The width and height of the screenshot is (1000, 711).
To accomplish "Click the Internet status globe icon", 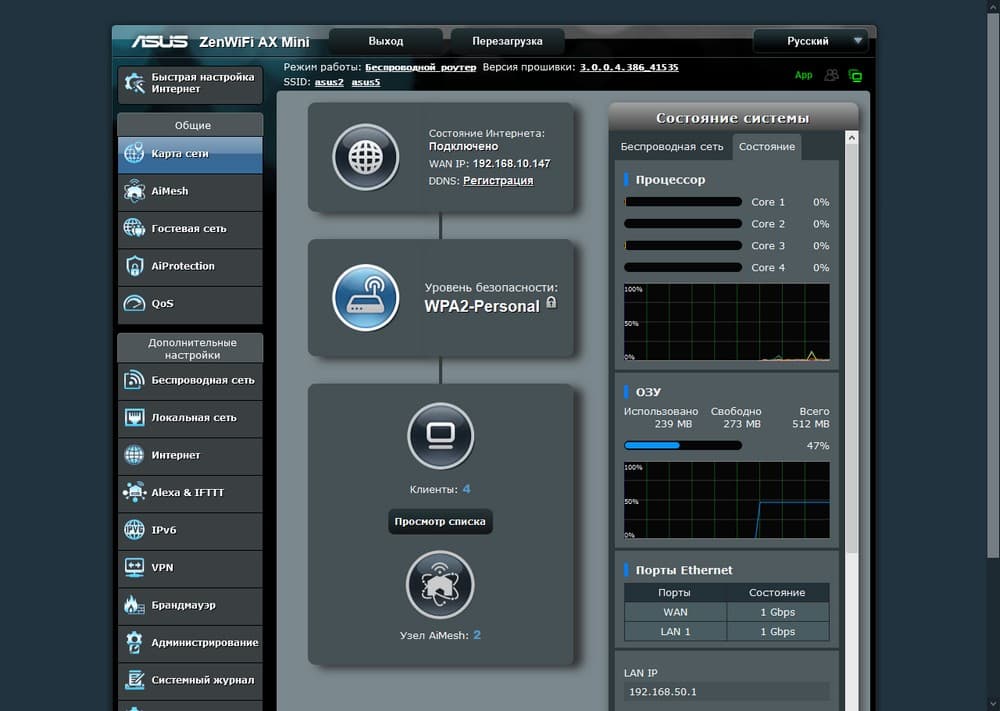I will (x=365, y=158).
